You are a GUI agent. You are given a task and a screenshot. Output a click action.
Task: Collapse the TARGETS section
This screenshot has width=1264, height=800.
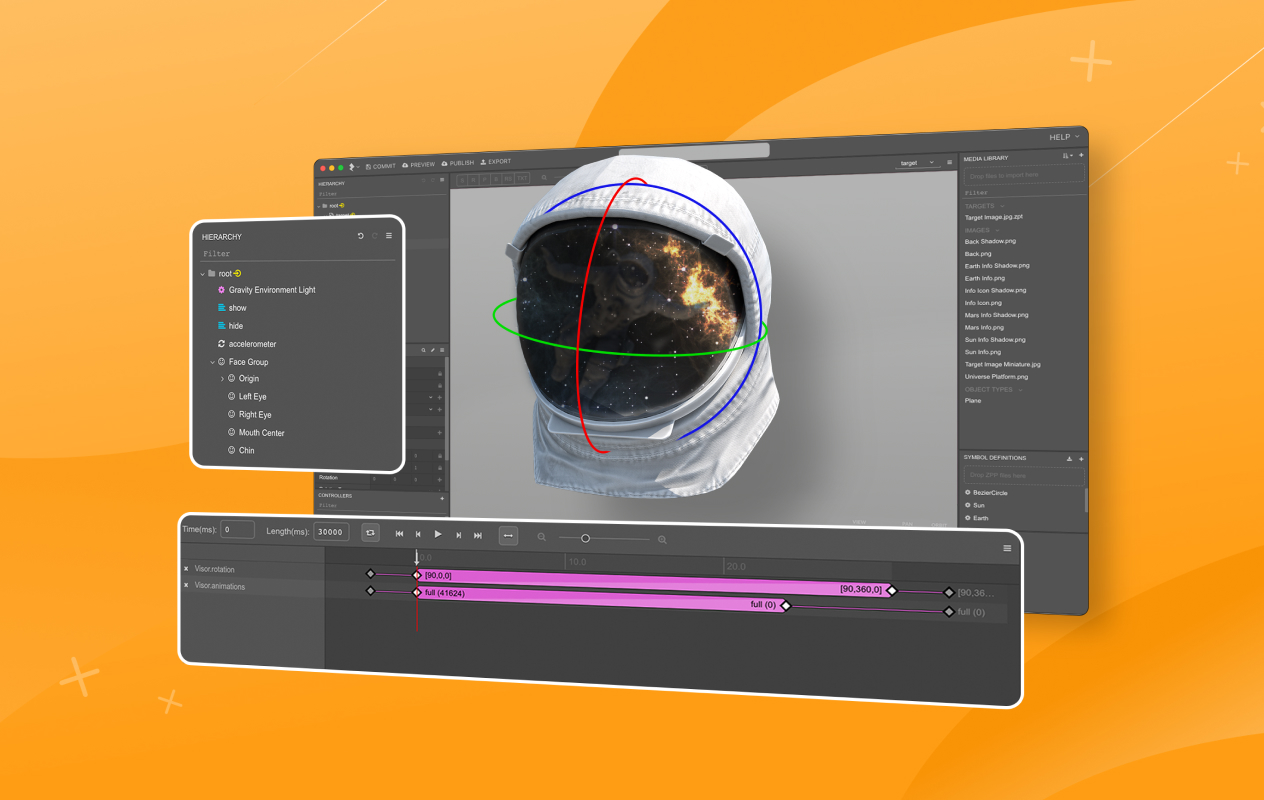pyautogui.click(x=1002, y=206)
